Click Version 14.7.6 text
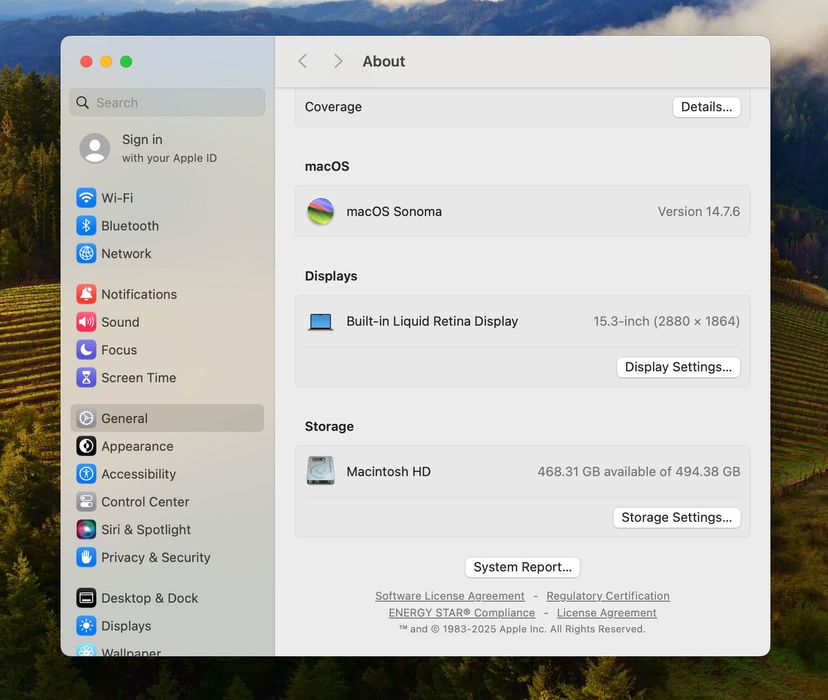The width and height of the screenshot is (828, 700). [699, 212]
